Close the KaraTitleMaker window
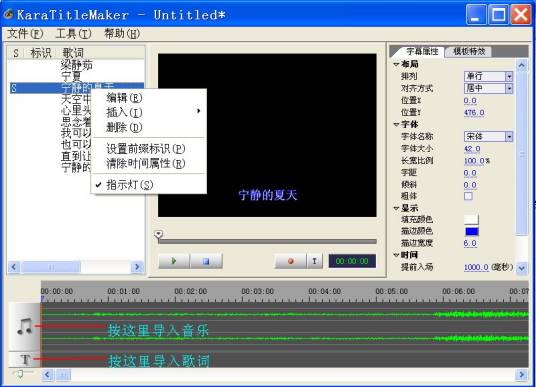Image resolution: width=536 pixels, height=387 pixels. click(x=521, y=15)
